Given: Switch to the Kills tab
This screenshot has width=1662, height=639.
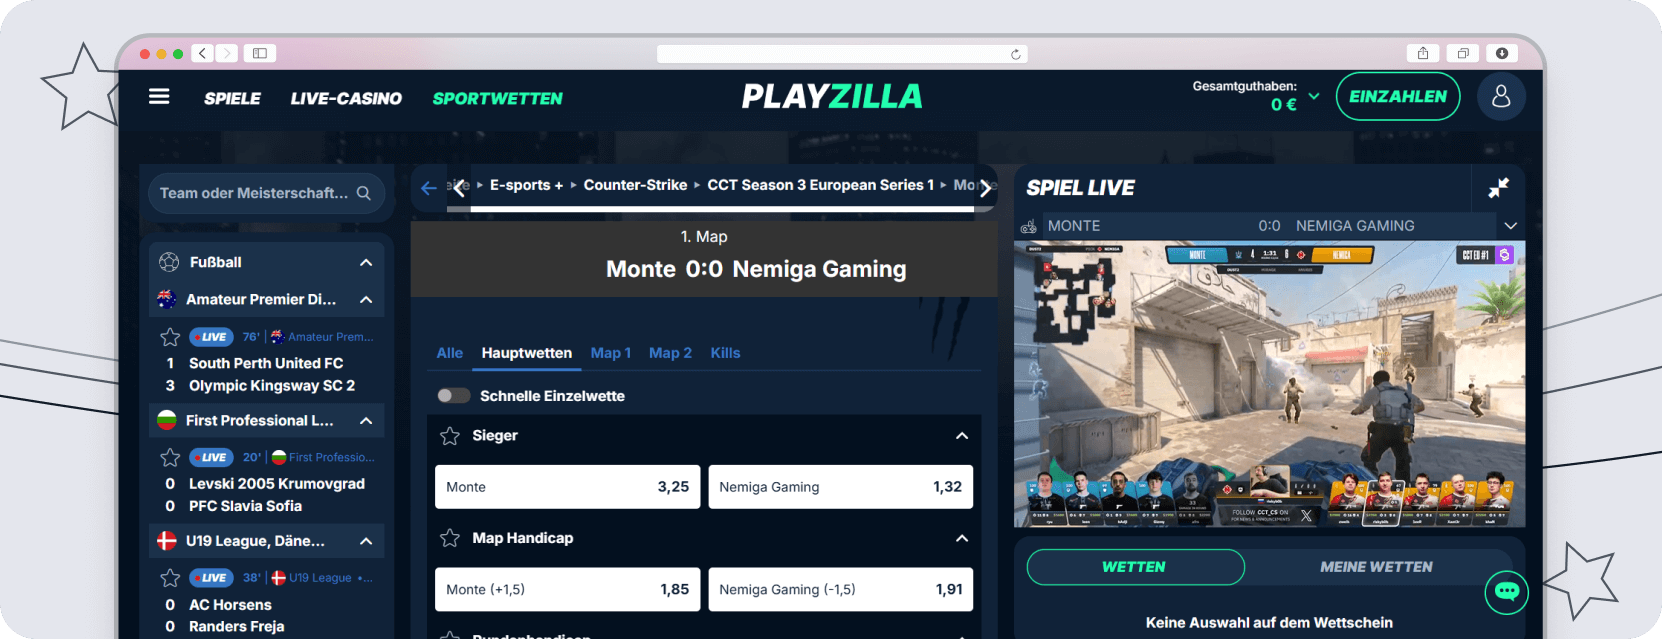Looking at the screenshot, I should click(726, 353).
